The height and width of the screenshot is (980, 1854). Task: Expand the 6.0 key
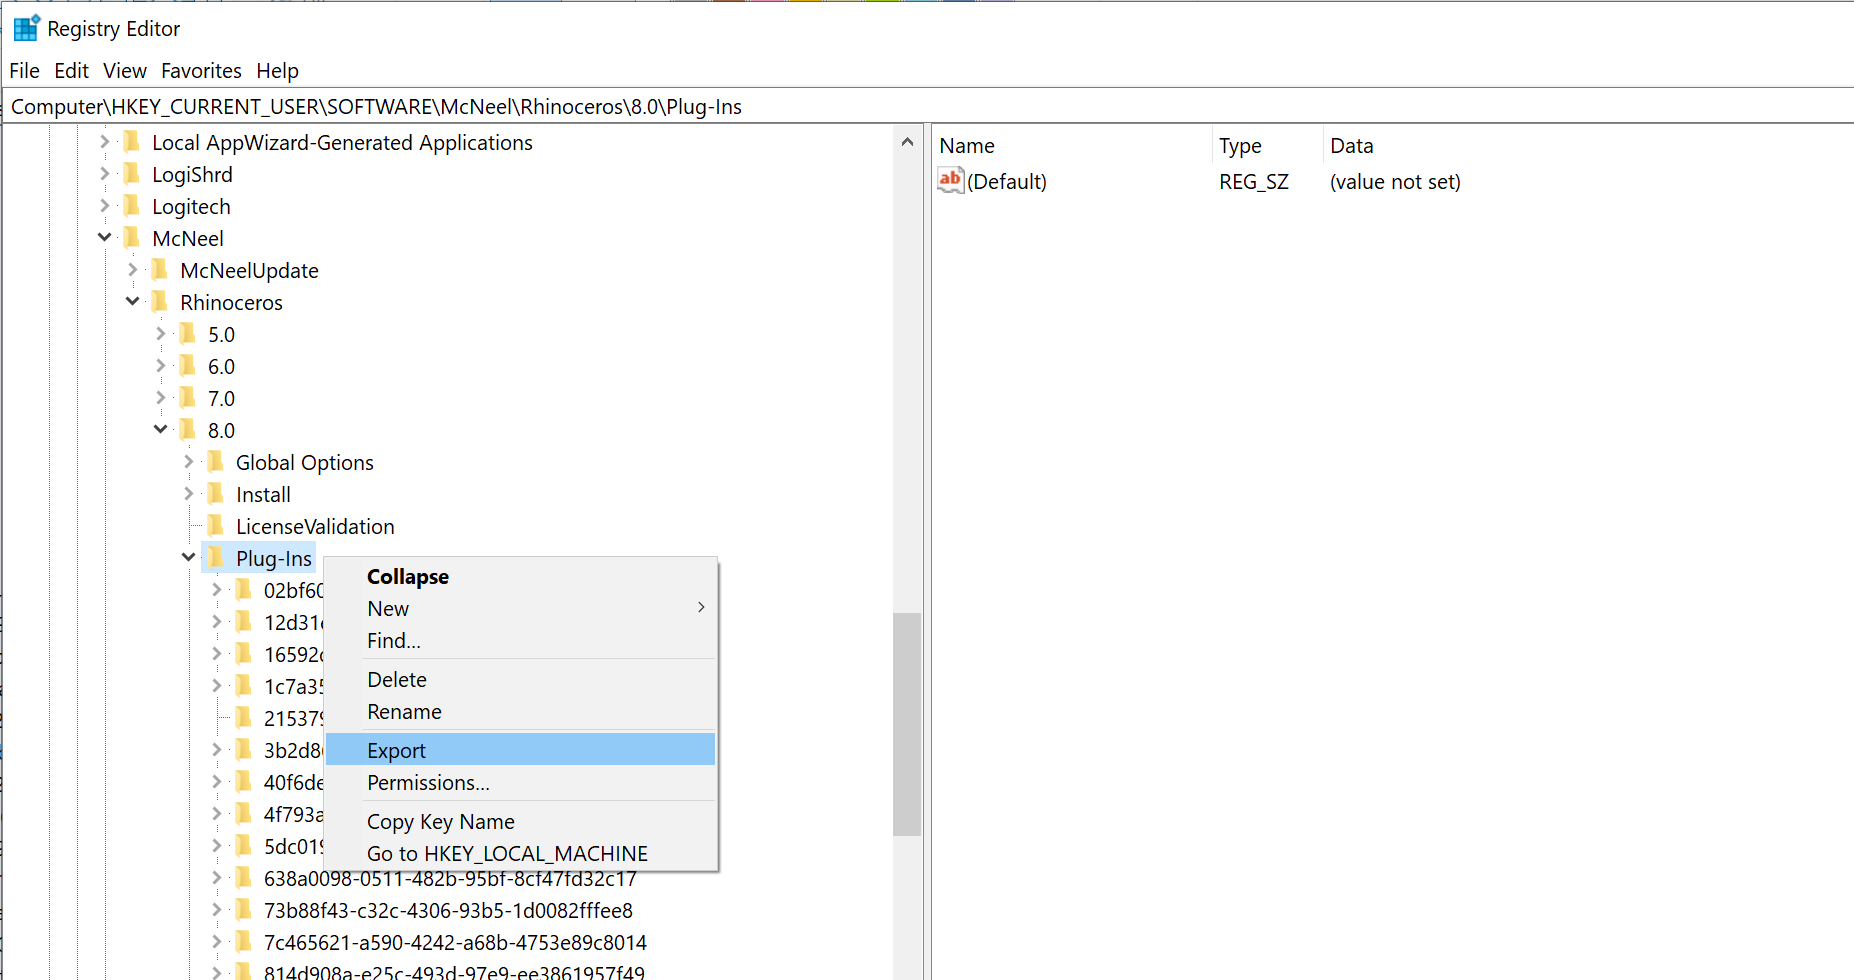[161, 366]
